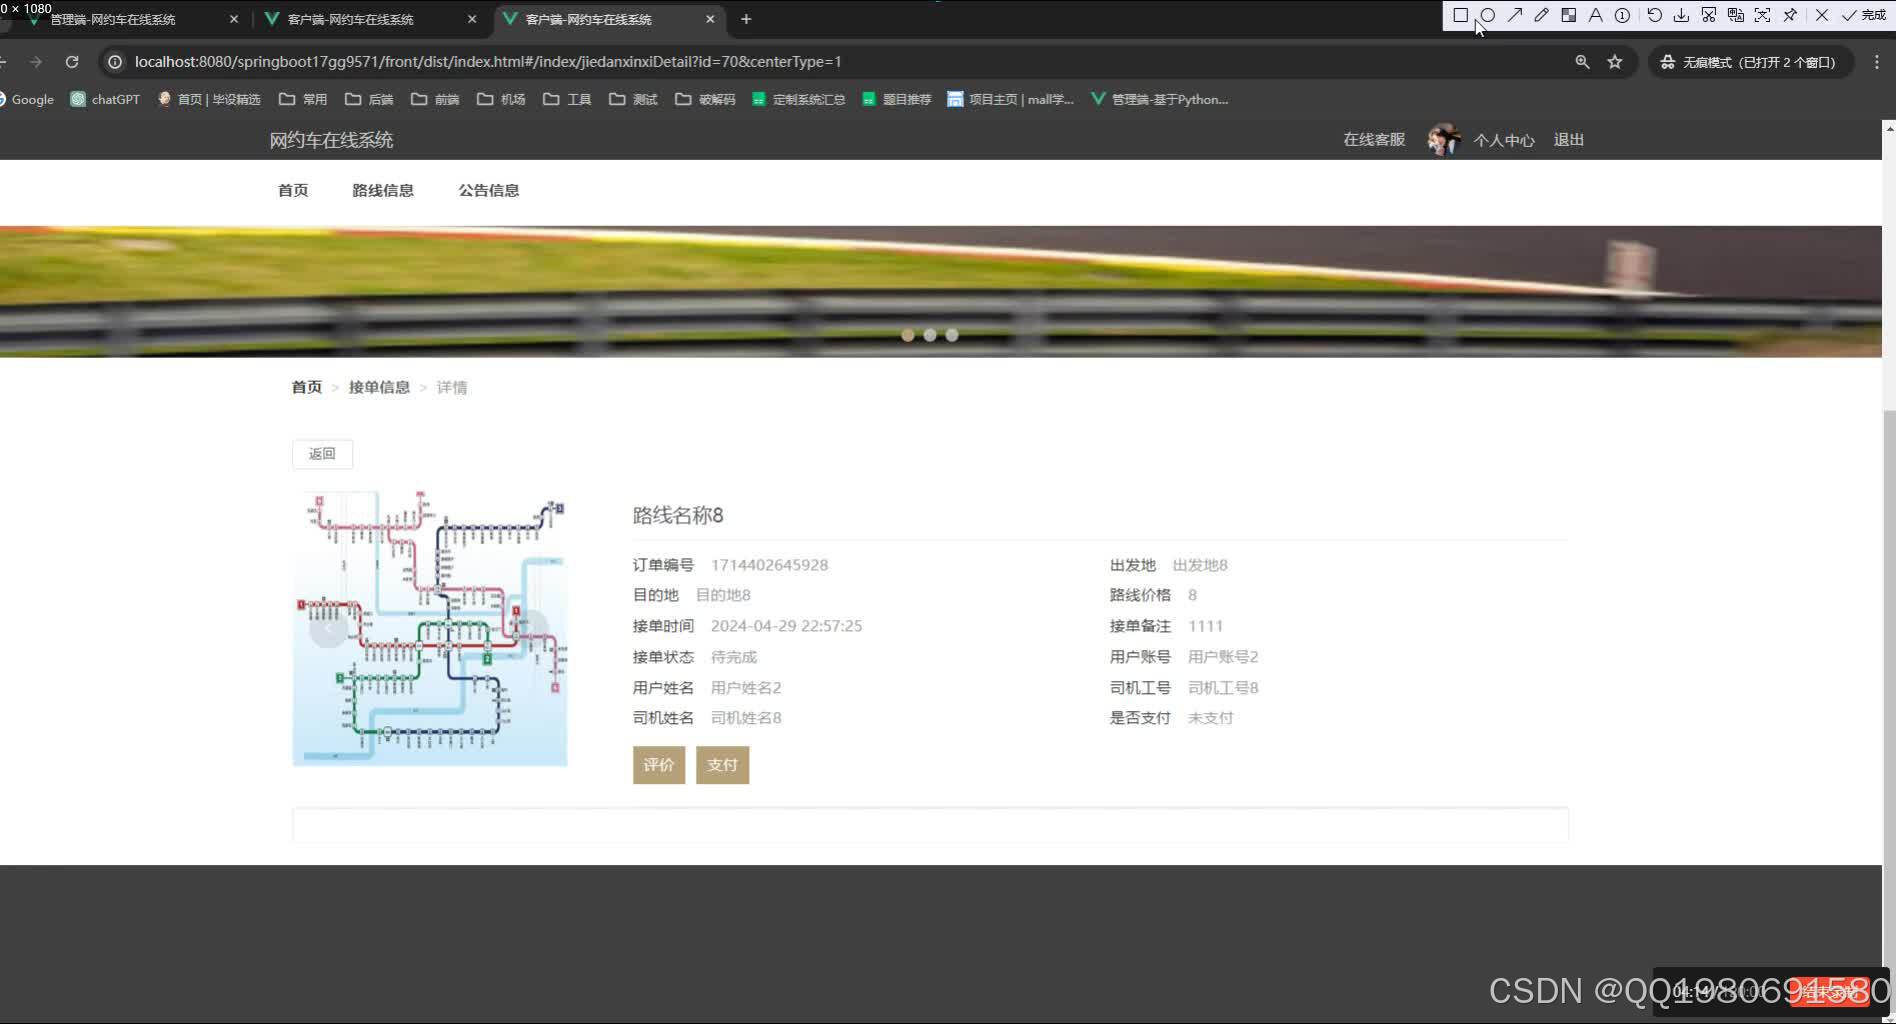This screenshot has height=1024, width=1896.
Task: Click the 返回 back button
Action: pyautogui.click(x=321, y=454)
